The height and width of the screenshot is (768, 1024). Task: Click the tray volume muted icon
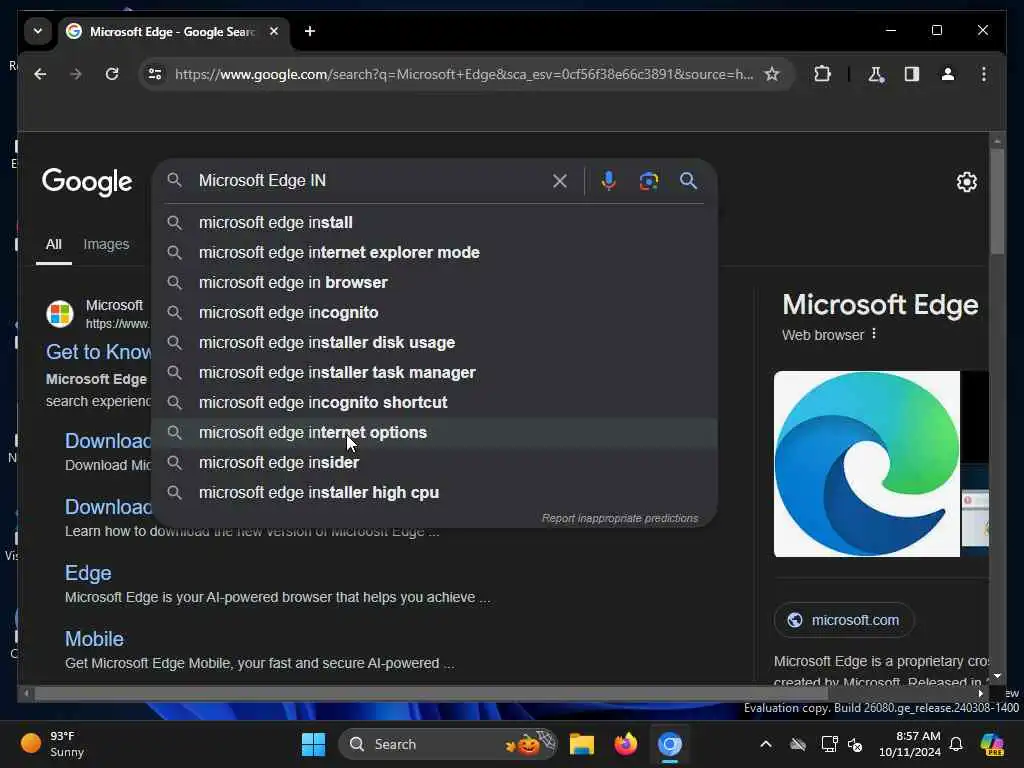point(855,744)
